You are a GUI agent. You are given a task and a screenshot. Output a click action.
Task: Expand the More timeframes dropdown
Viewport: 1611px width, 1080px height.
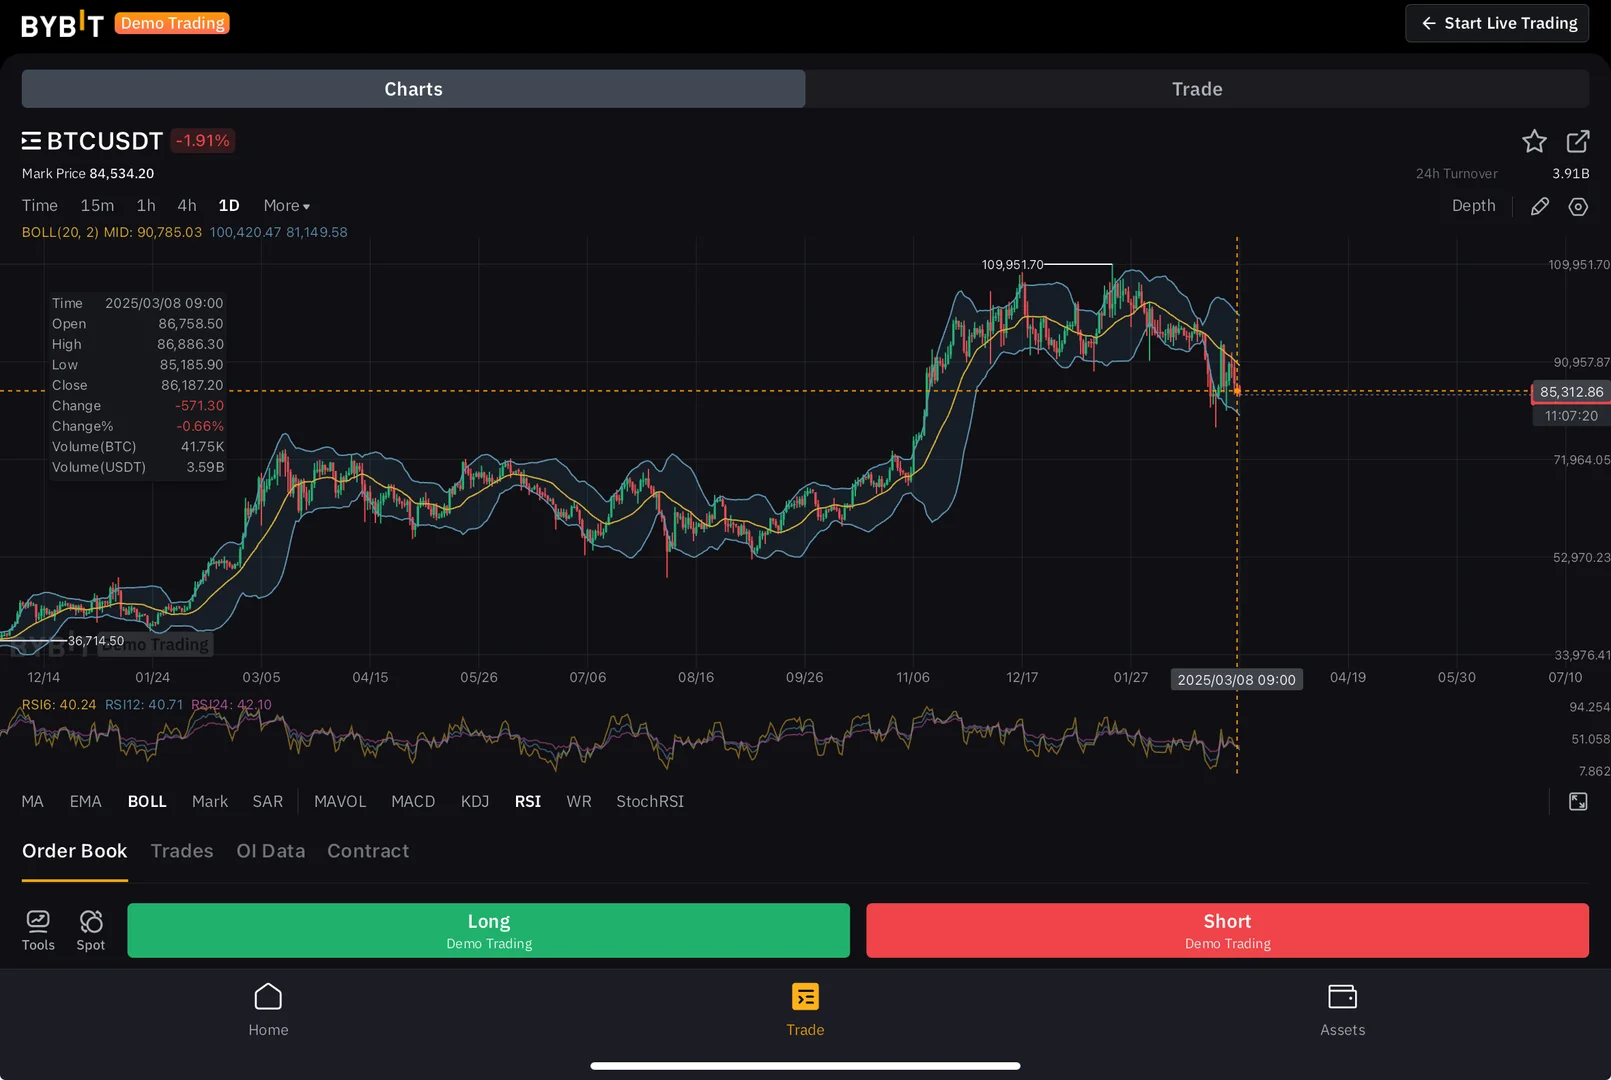[286, 206]
